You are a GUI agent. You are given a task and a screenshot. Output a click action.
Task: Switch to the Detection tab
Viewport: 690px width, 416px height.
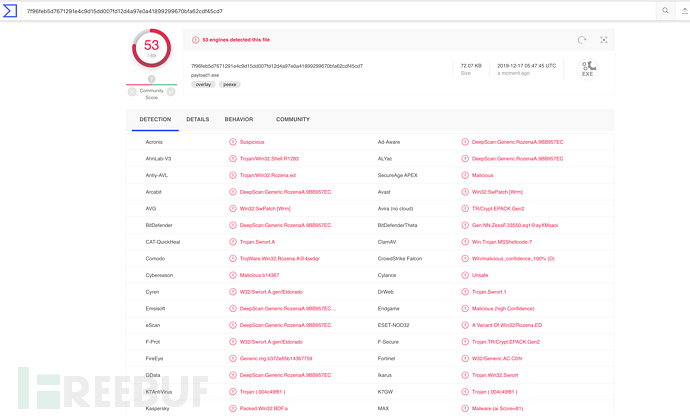click(155, 119)
